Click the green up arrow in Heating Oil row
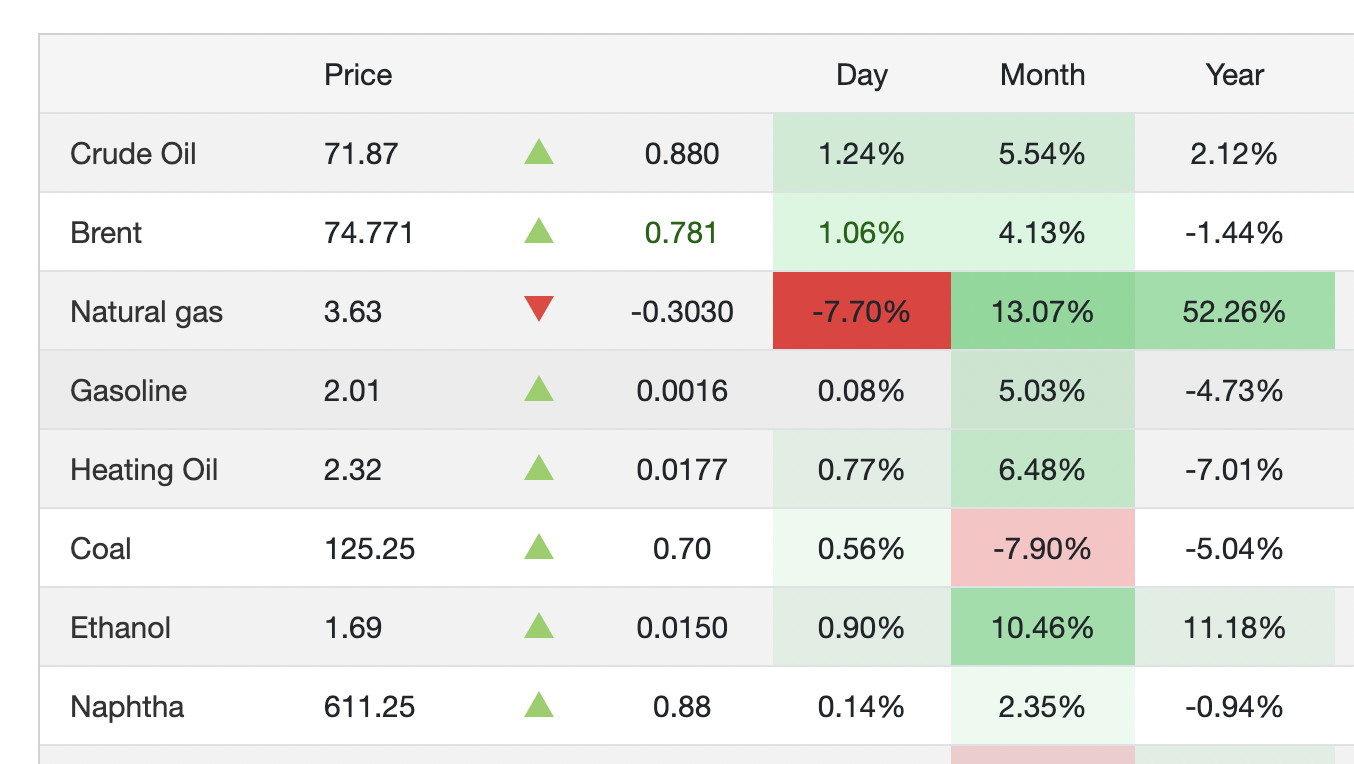 tap(539, 468)
